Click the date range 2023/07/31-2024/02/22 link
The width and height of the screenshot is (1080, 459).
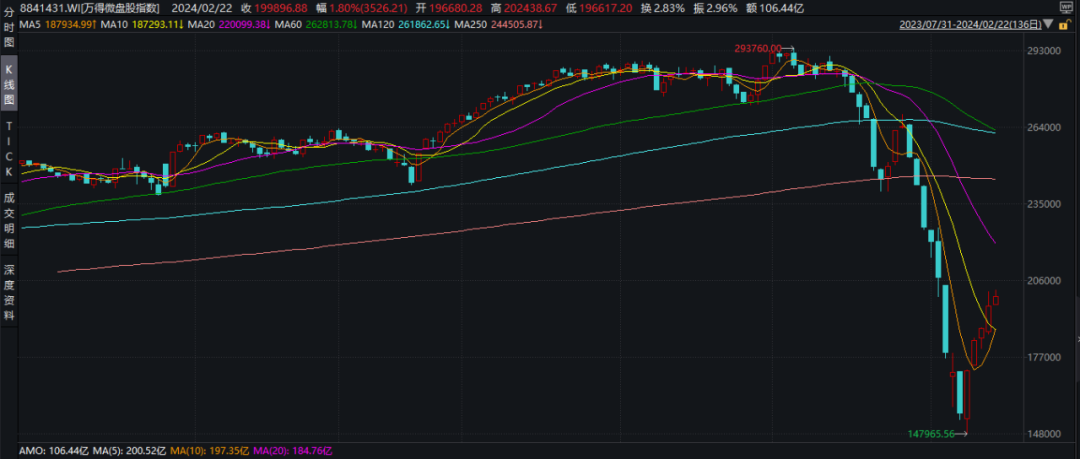[959, 24]
